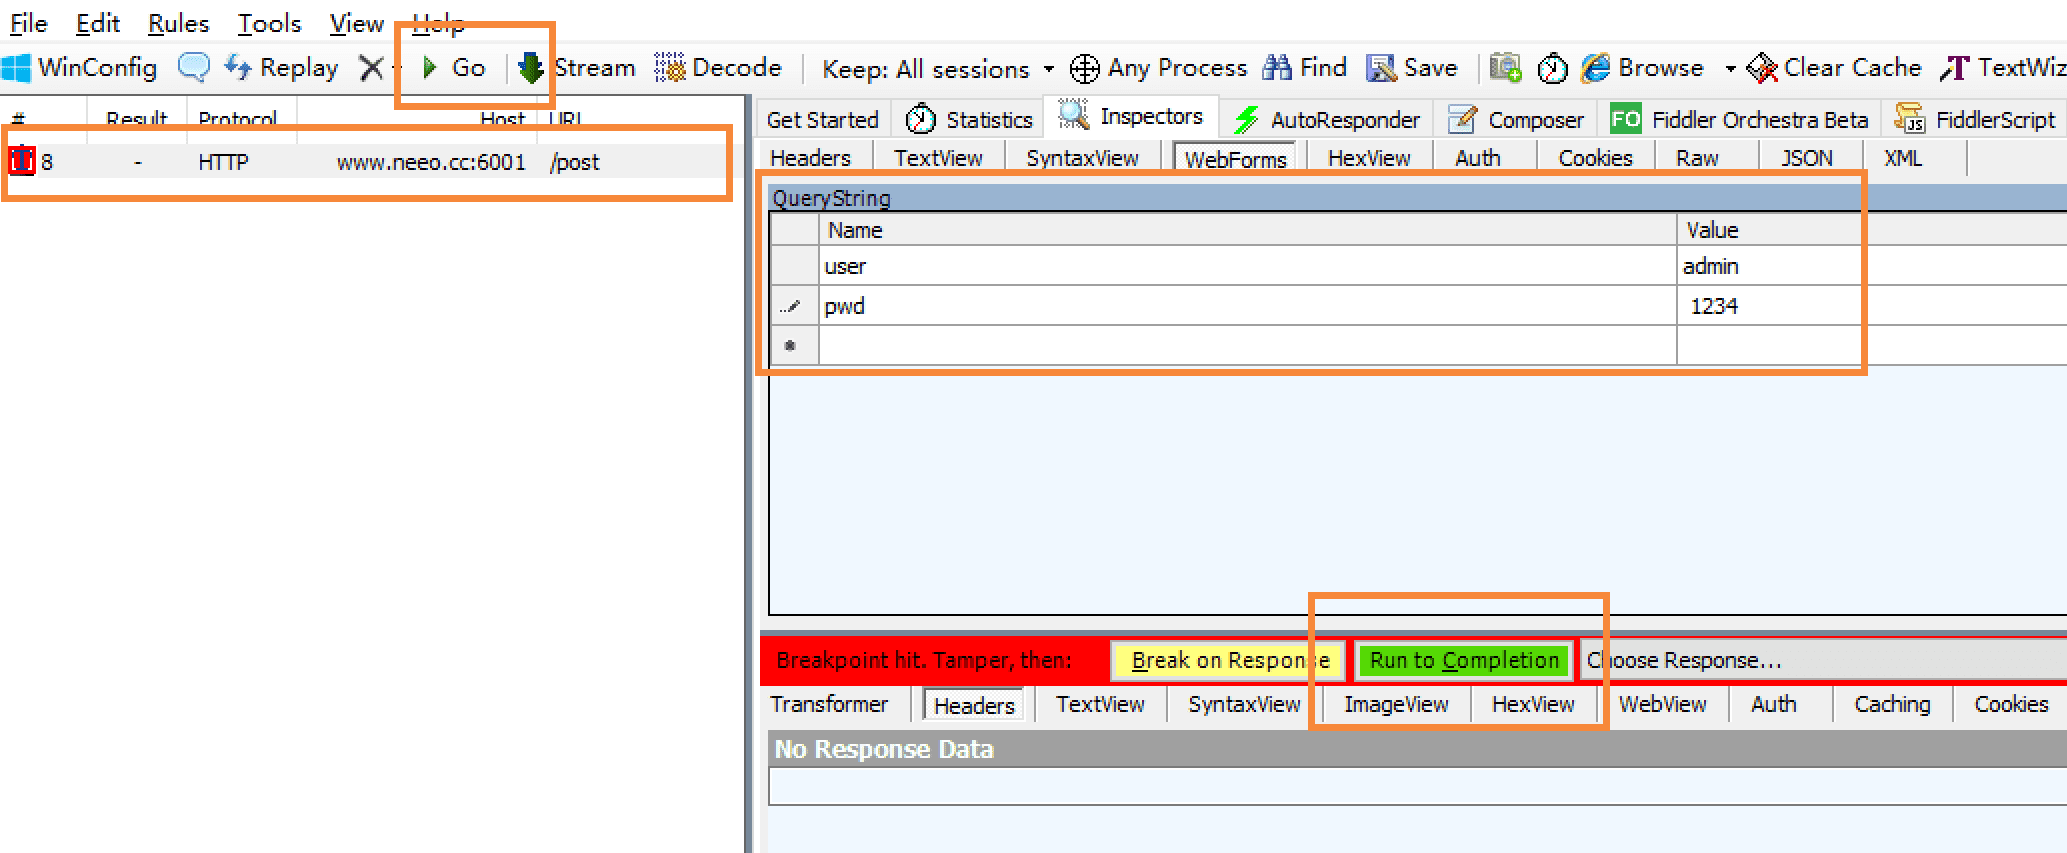
Task: Open the View menu
Action: (356, 23)
